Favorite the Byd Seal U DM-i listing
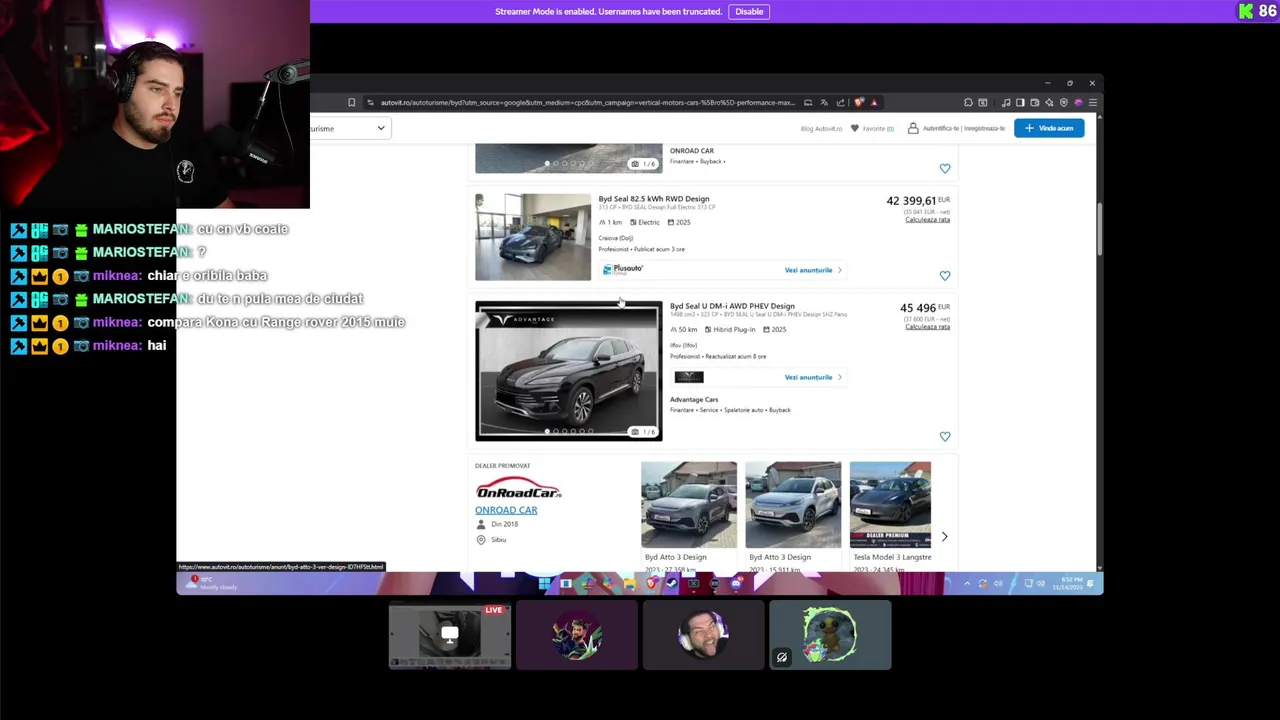 click(944, 436)
